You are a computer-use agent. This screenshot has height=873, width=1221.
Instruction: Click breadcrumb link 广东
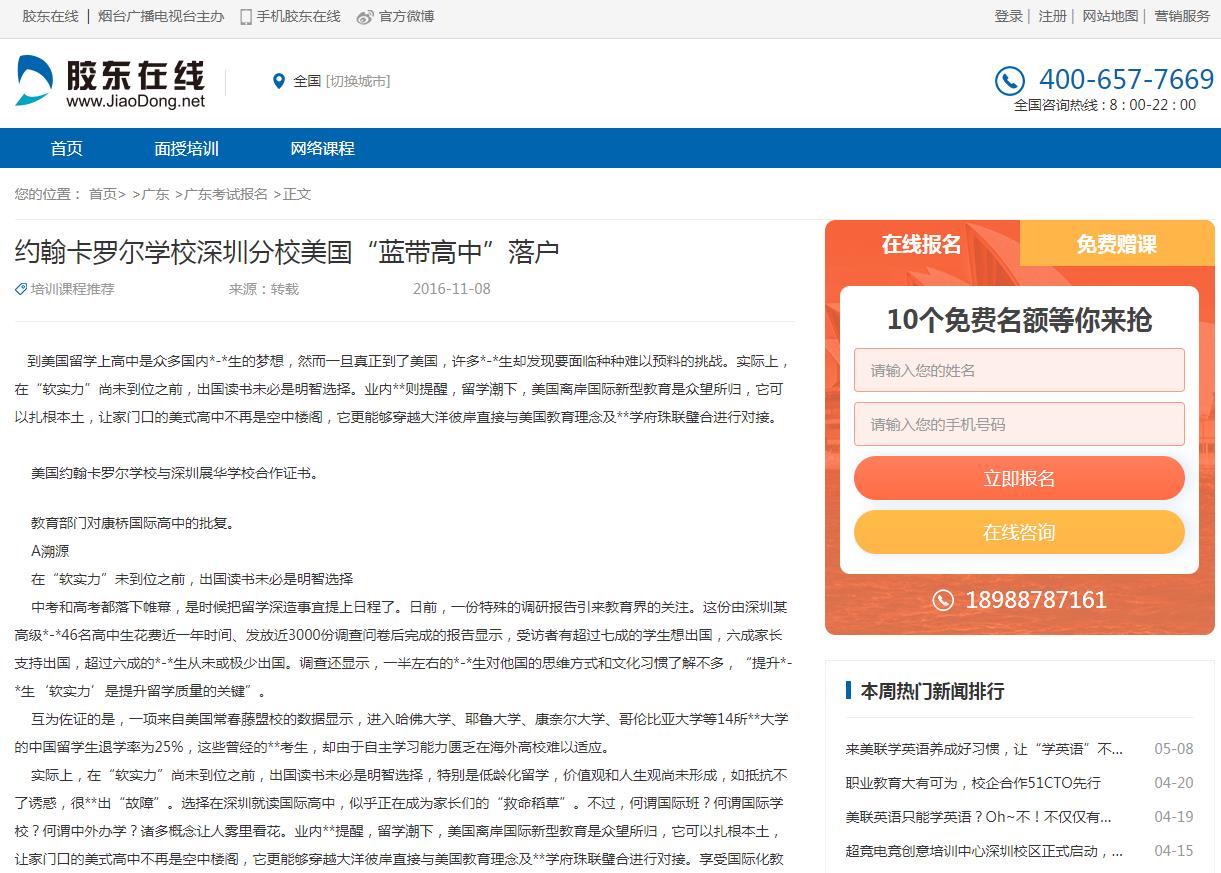click(155, 194)
